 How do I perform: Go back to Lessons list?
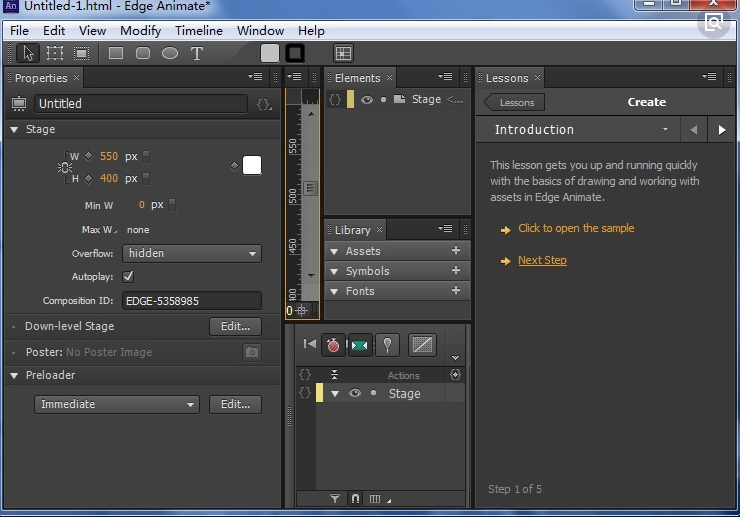[514, 102]
